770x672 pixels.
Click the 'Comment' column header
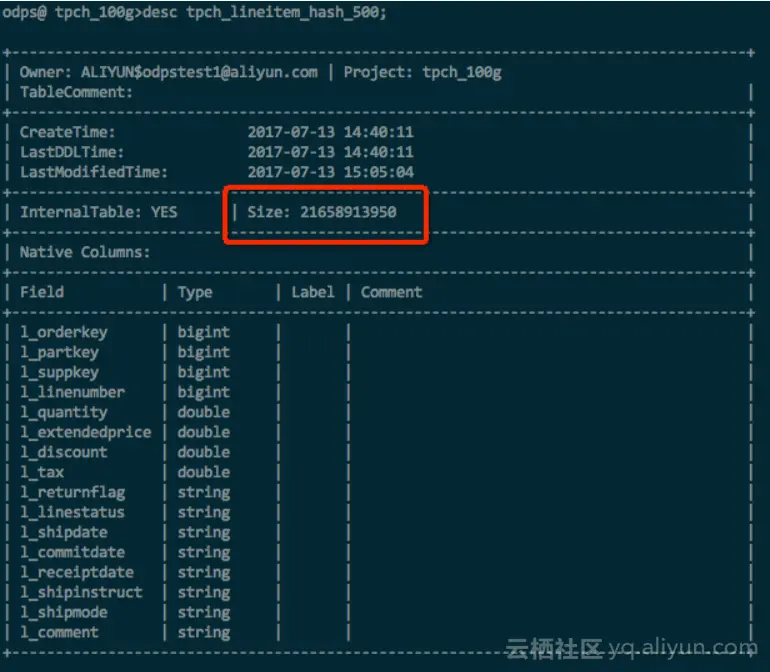point(391,292)
